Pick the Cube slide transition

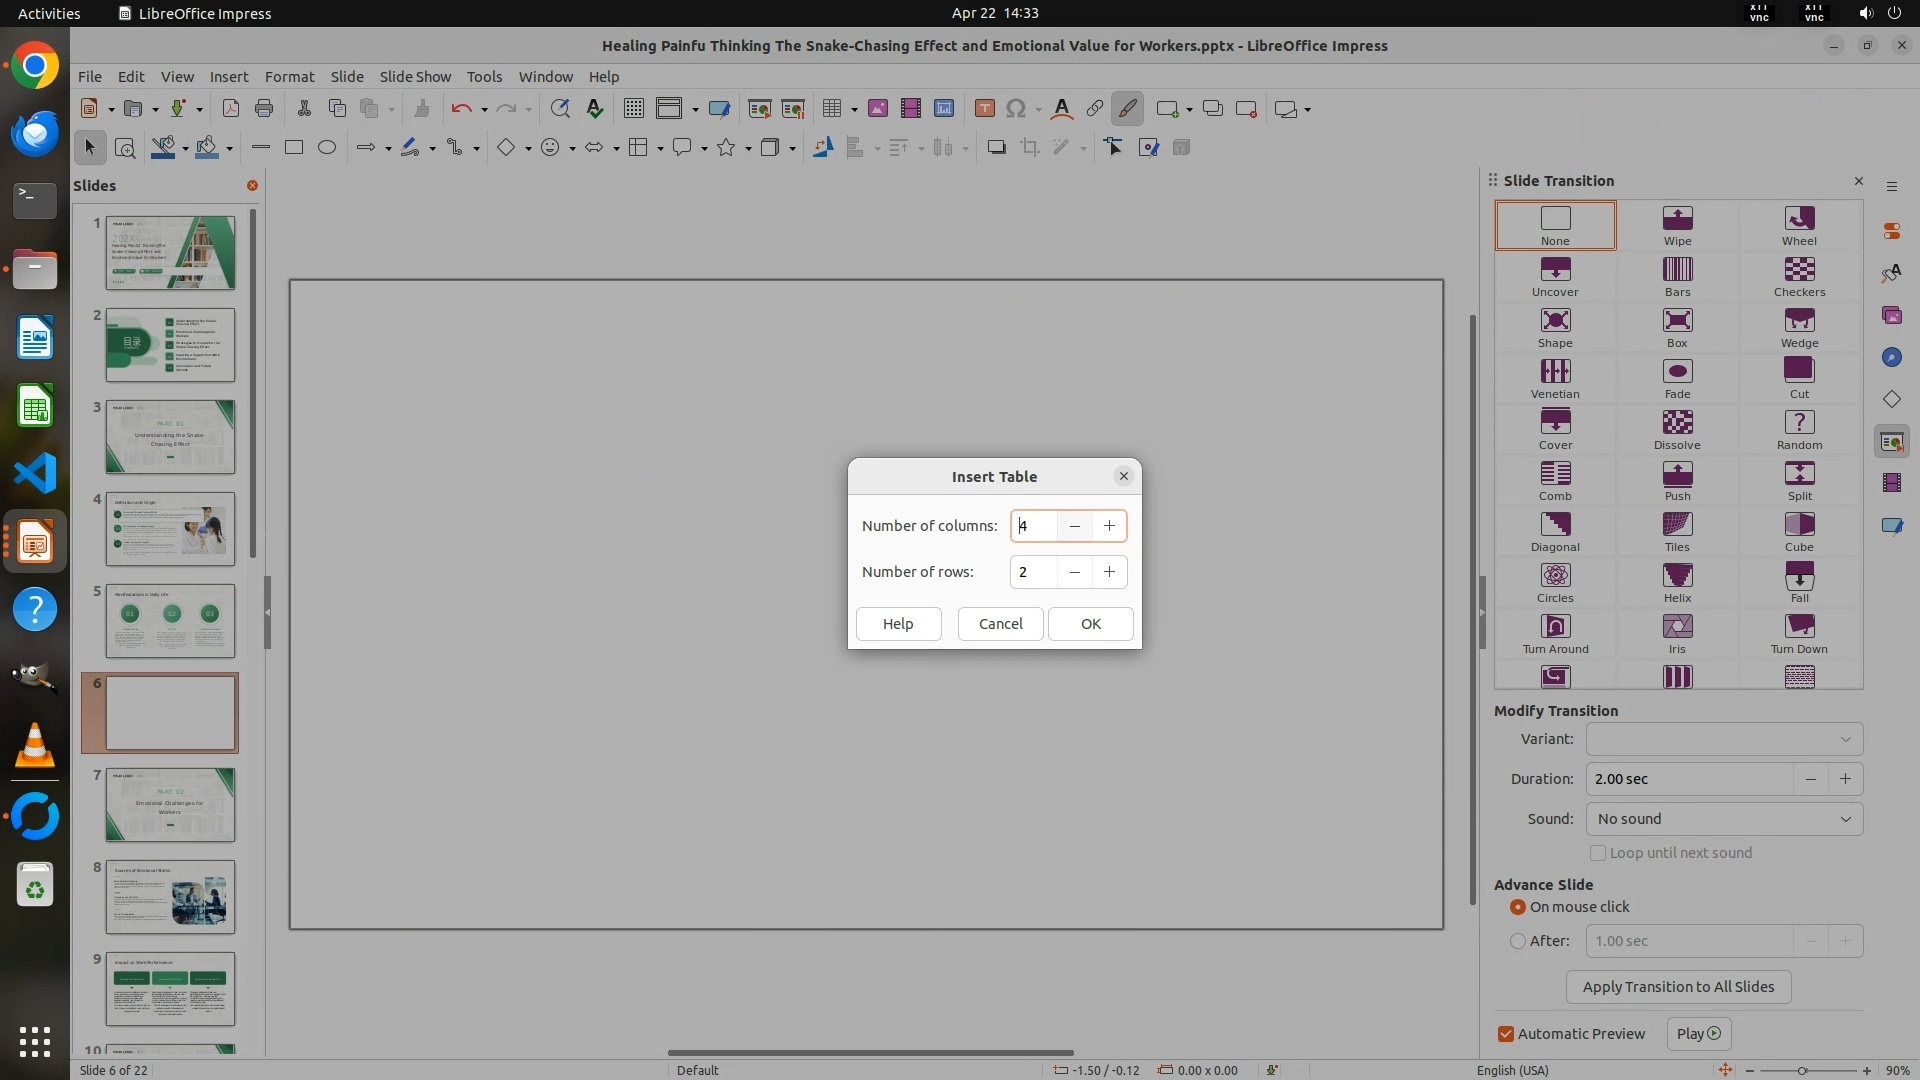(1798, 531)
